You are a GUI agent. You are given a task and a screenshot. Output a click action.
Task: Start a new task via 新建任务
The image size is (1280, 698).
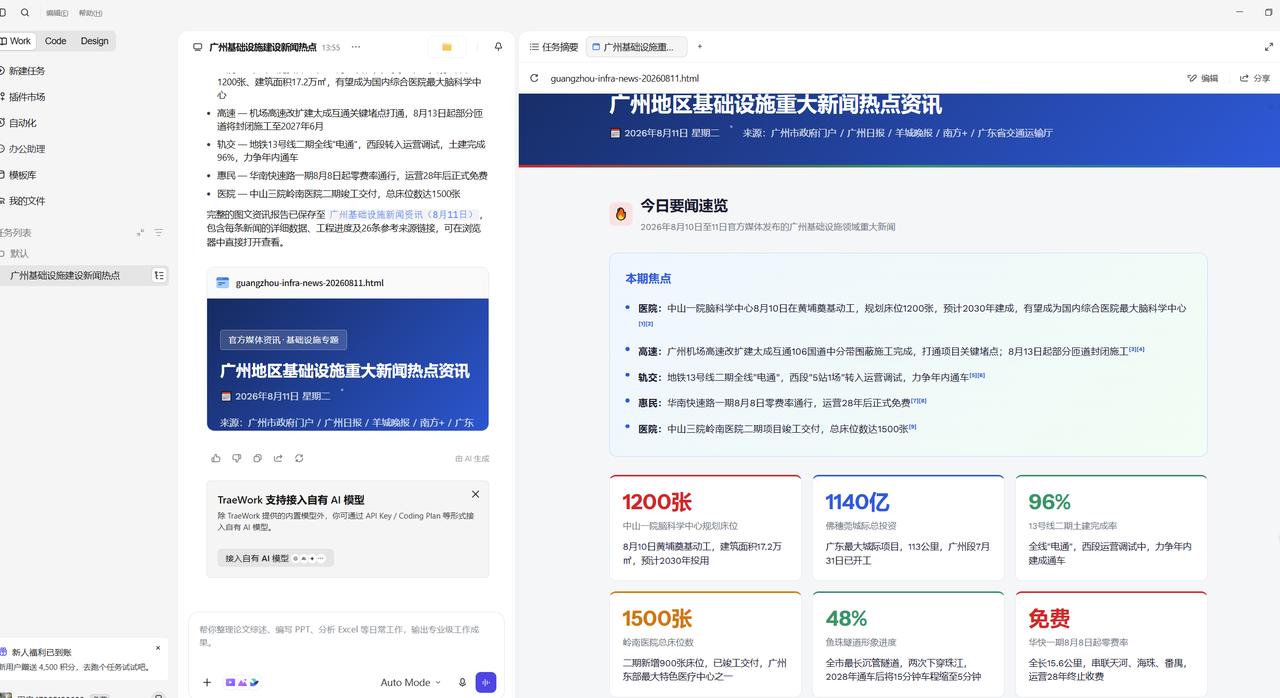coord(27,71)
